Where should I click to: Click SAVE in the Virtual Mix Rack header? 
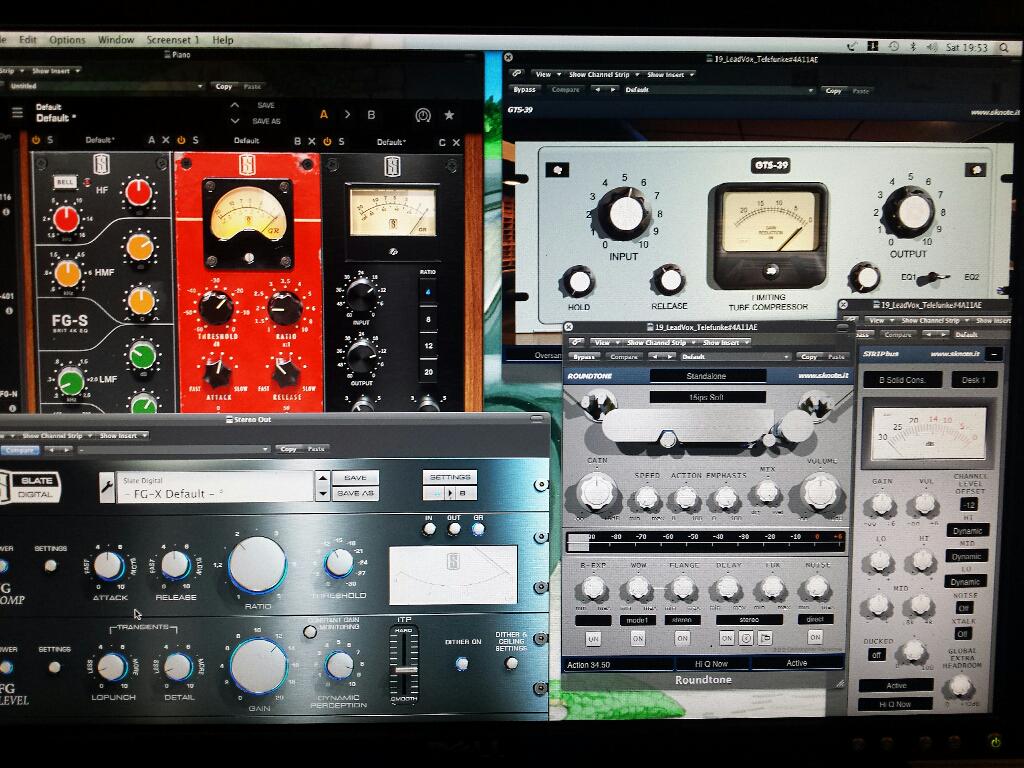point(266,105)
